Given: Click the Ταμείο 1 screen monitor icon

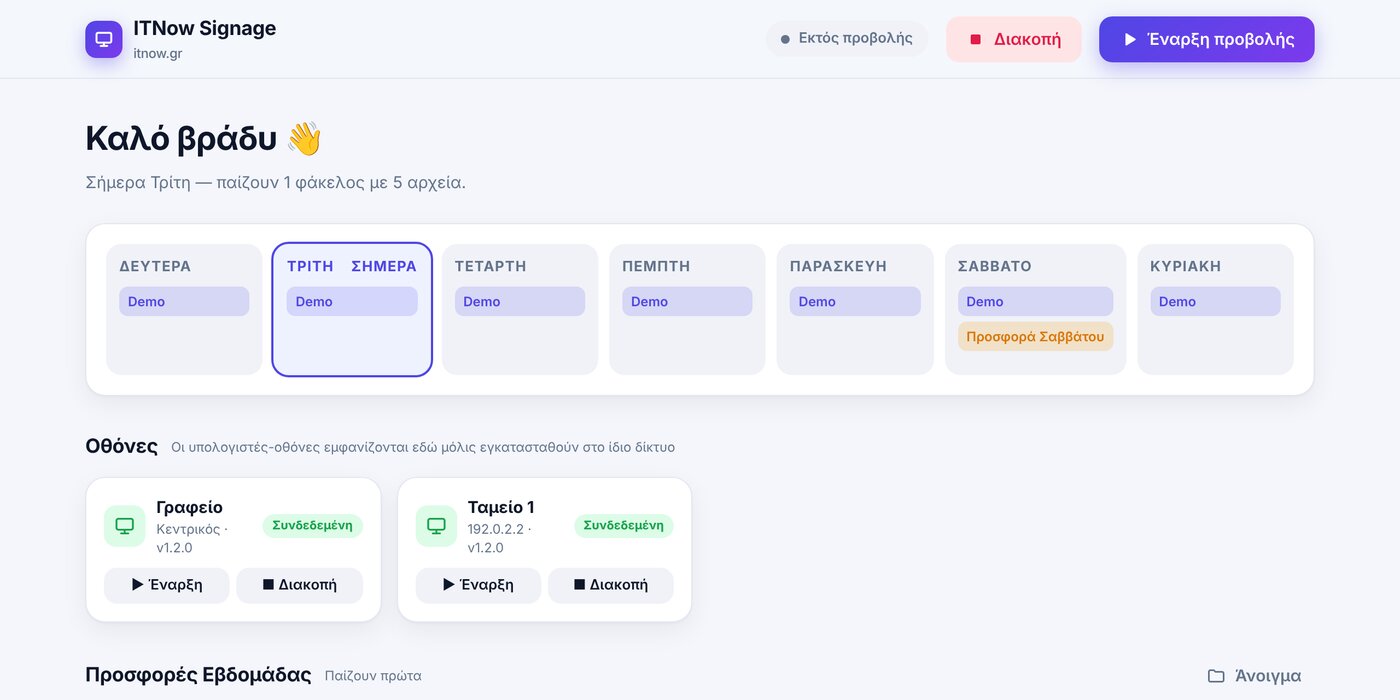Looking at the screenshot, I should (436, 526).
